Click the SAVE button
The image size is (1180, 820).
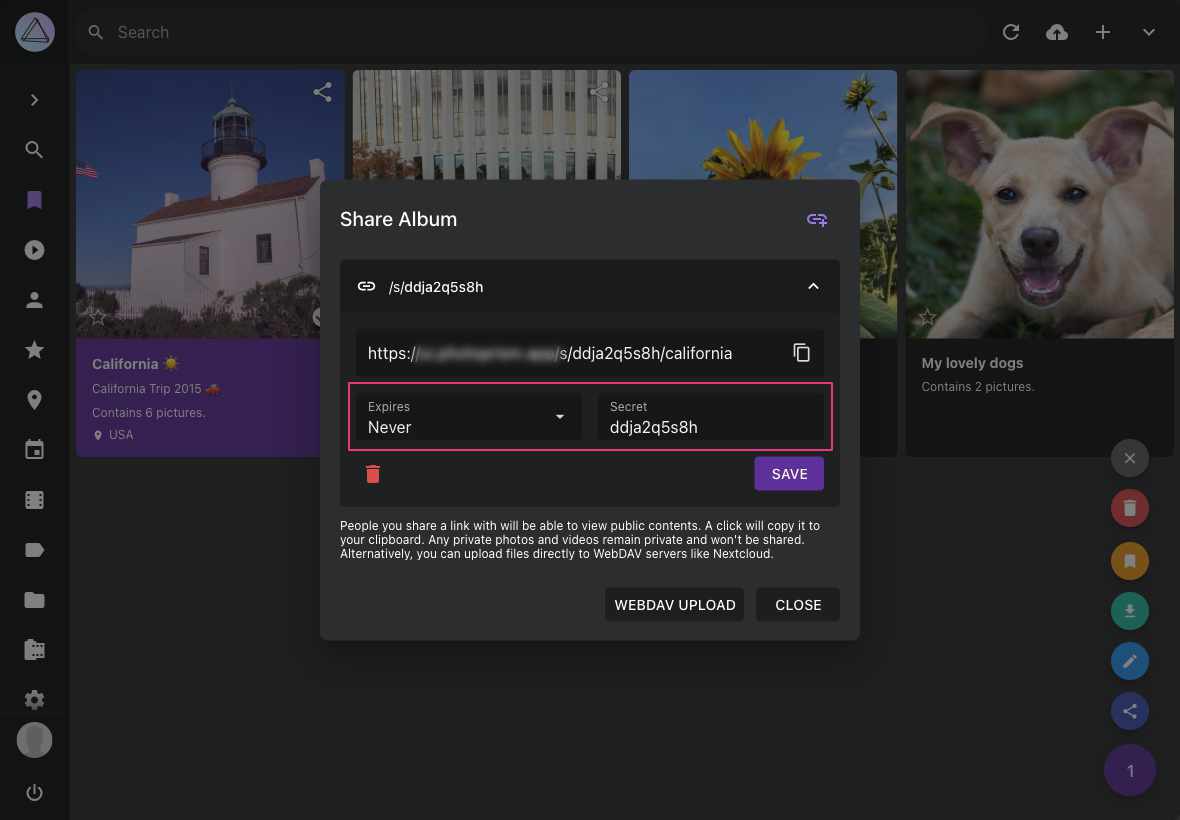tap(789, 474)
